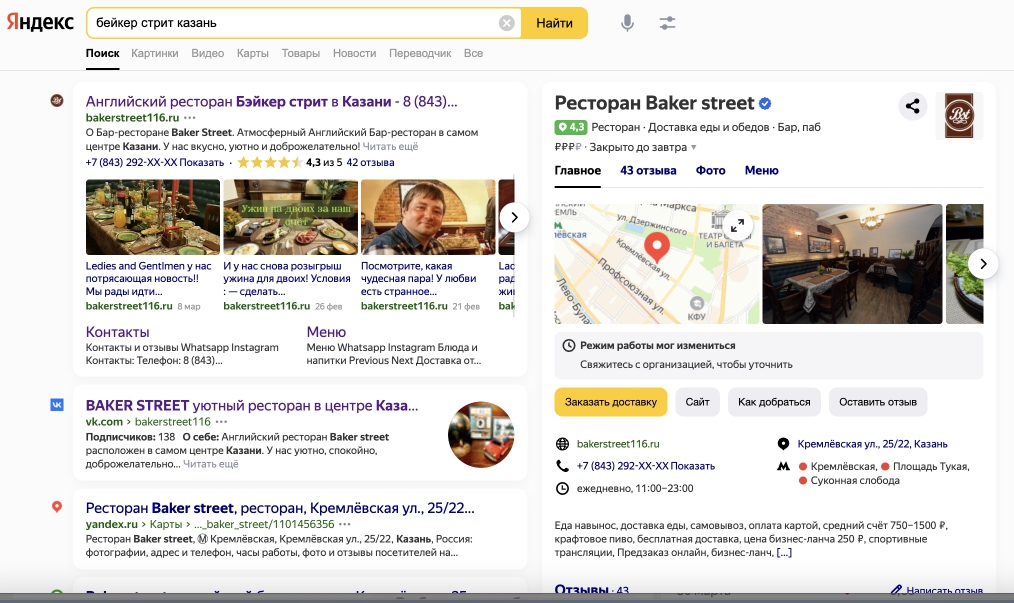Open more options next to bakerstreet116.ru
This screenshot has height=603, width=1014.
[x=189, y=118]
